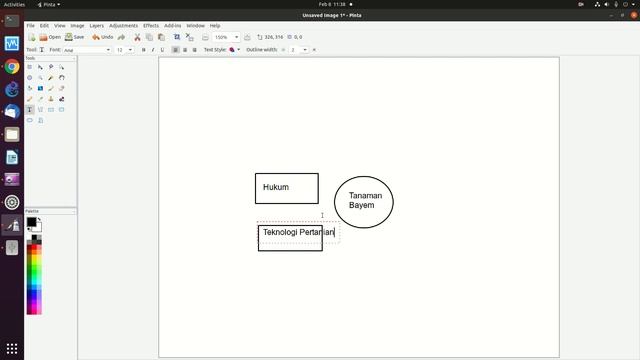Select the Lasso Select tool
This screenshot has width=640, height=360.
tap(51, 67)
